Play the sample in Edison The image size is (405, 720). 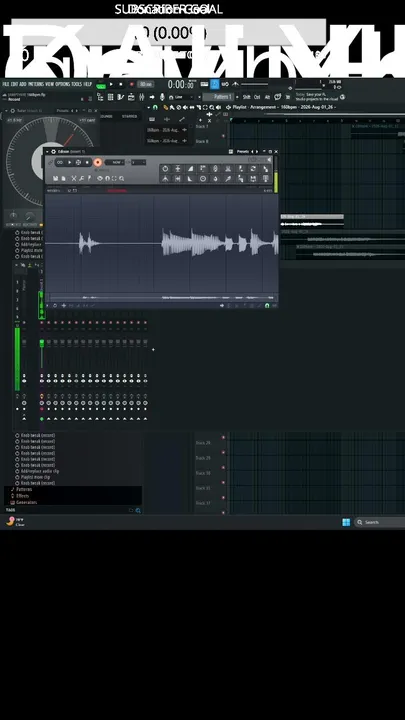pyautogui.click(x=70, y=162)
